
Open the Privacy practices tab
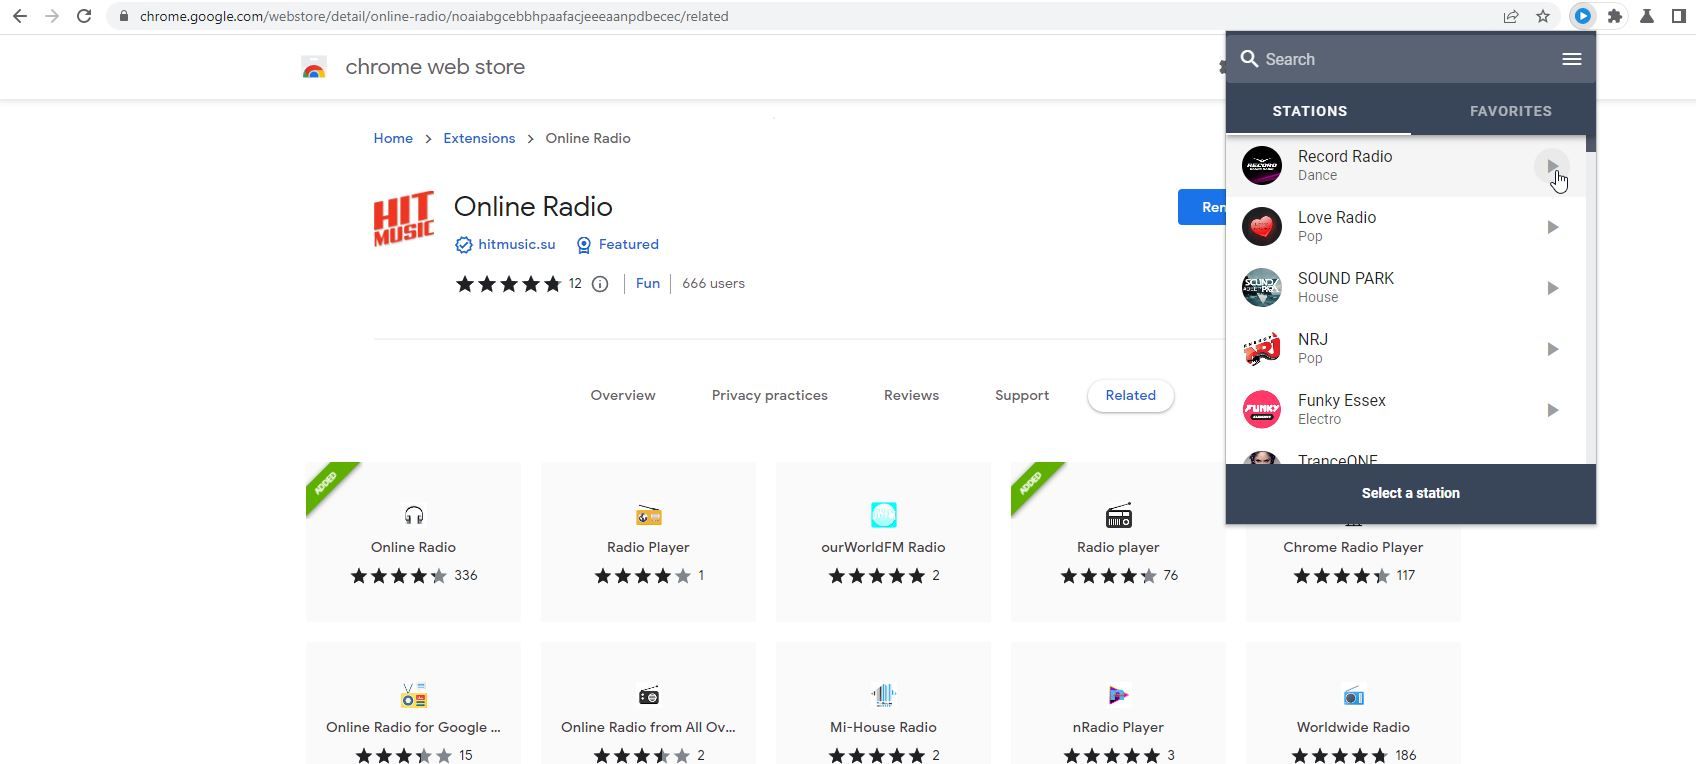[770, 395]
